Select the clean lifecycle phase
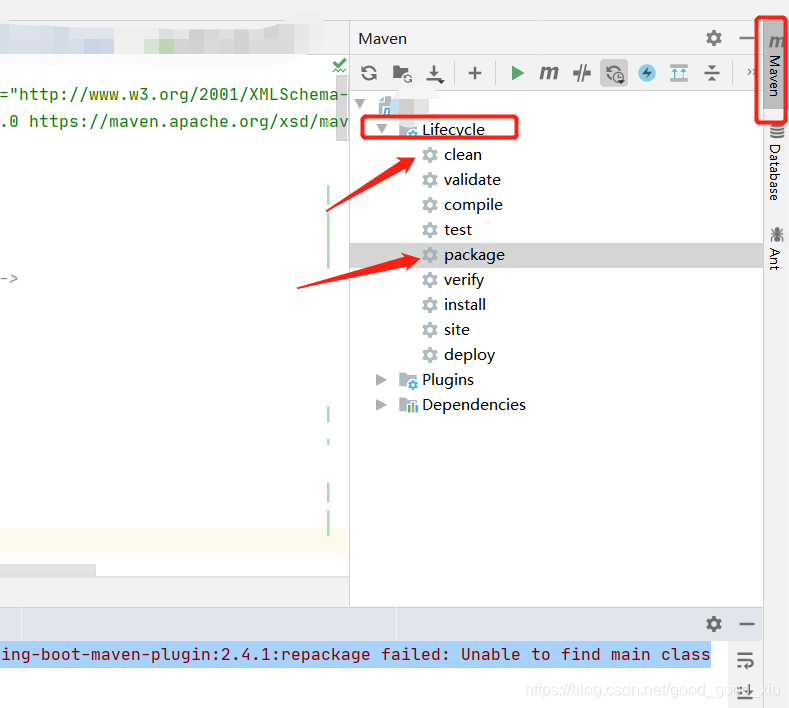789x708 pixels. click(462, 155)
